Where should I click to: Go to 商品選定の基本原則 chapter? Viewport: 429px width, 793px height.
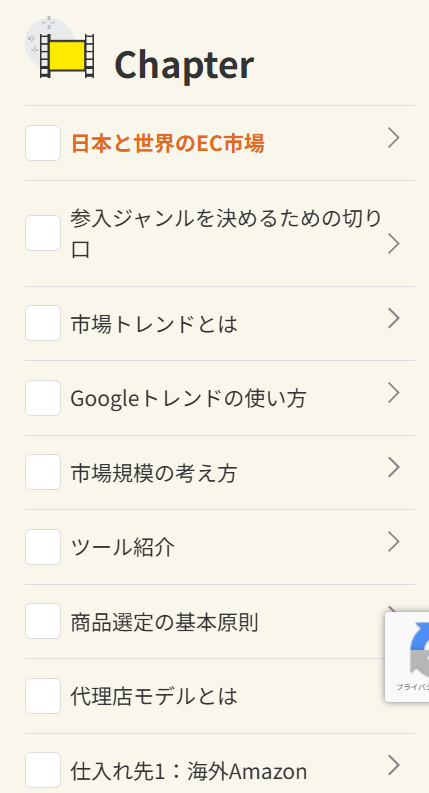click(164, 622)
